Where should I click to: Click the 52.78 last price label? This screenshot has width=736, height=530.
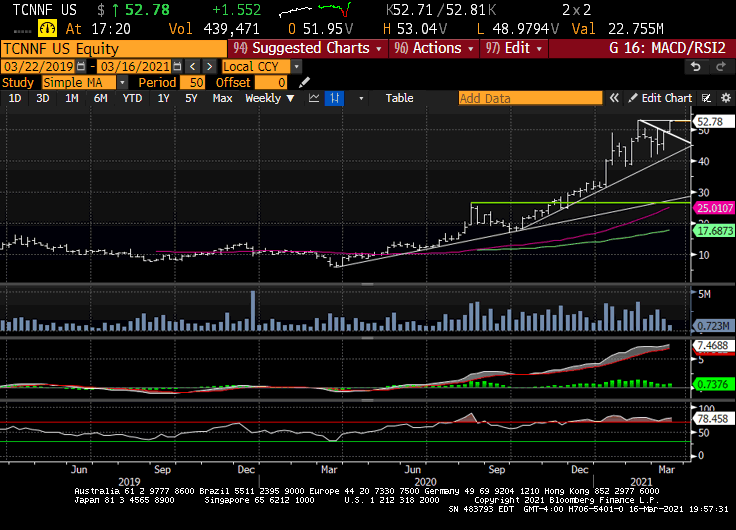(713, 122)
